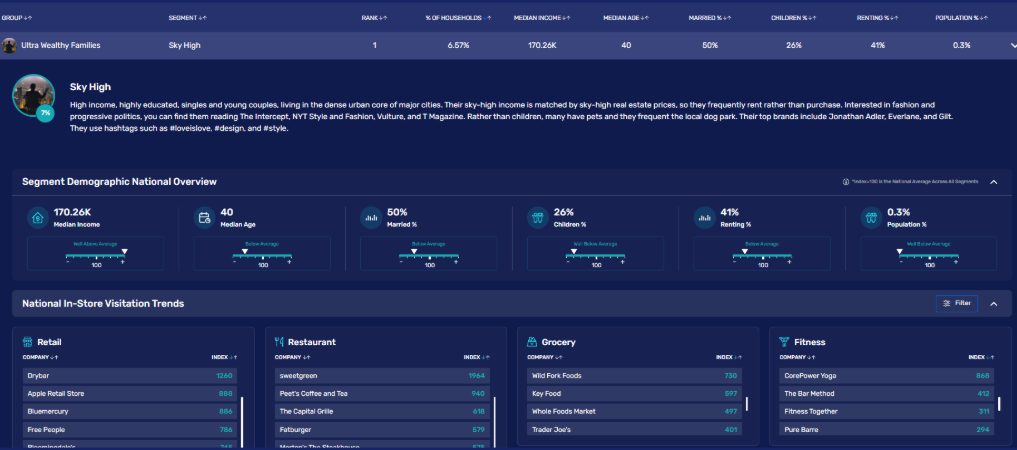Screen dimensions: 1017x450
Task: Select The Capital Grille row
Action: [382, 411]
